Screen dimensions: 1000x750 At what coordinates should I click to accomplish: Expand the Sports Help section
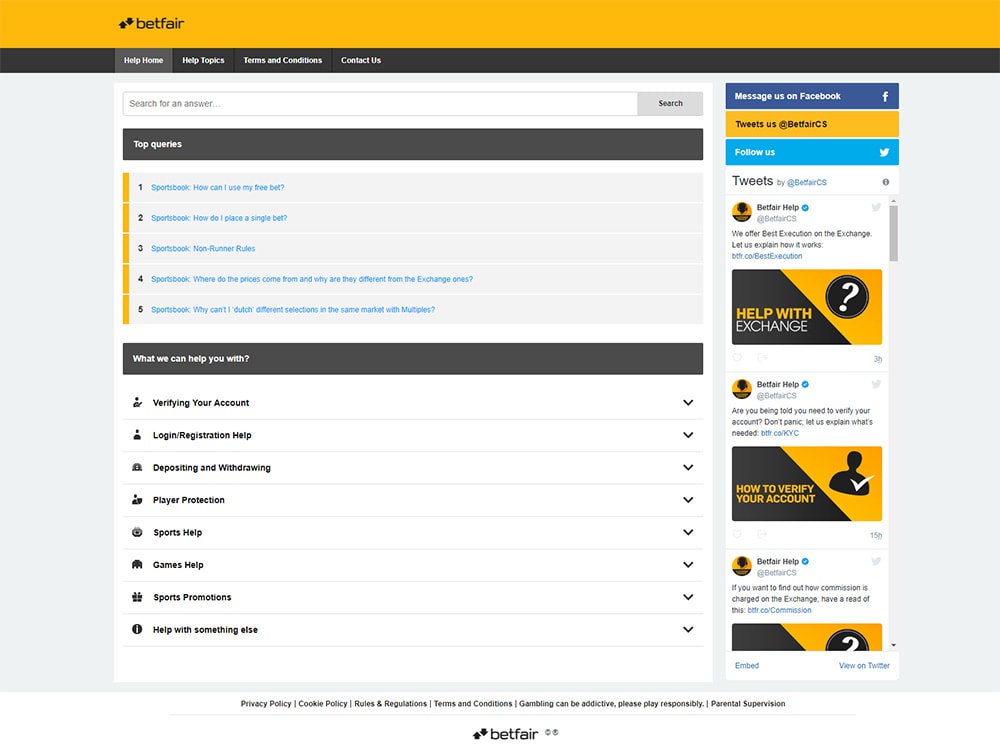pos(688,533)
